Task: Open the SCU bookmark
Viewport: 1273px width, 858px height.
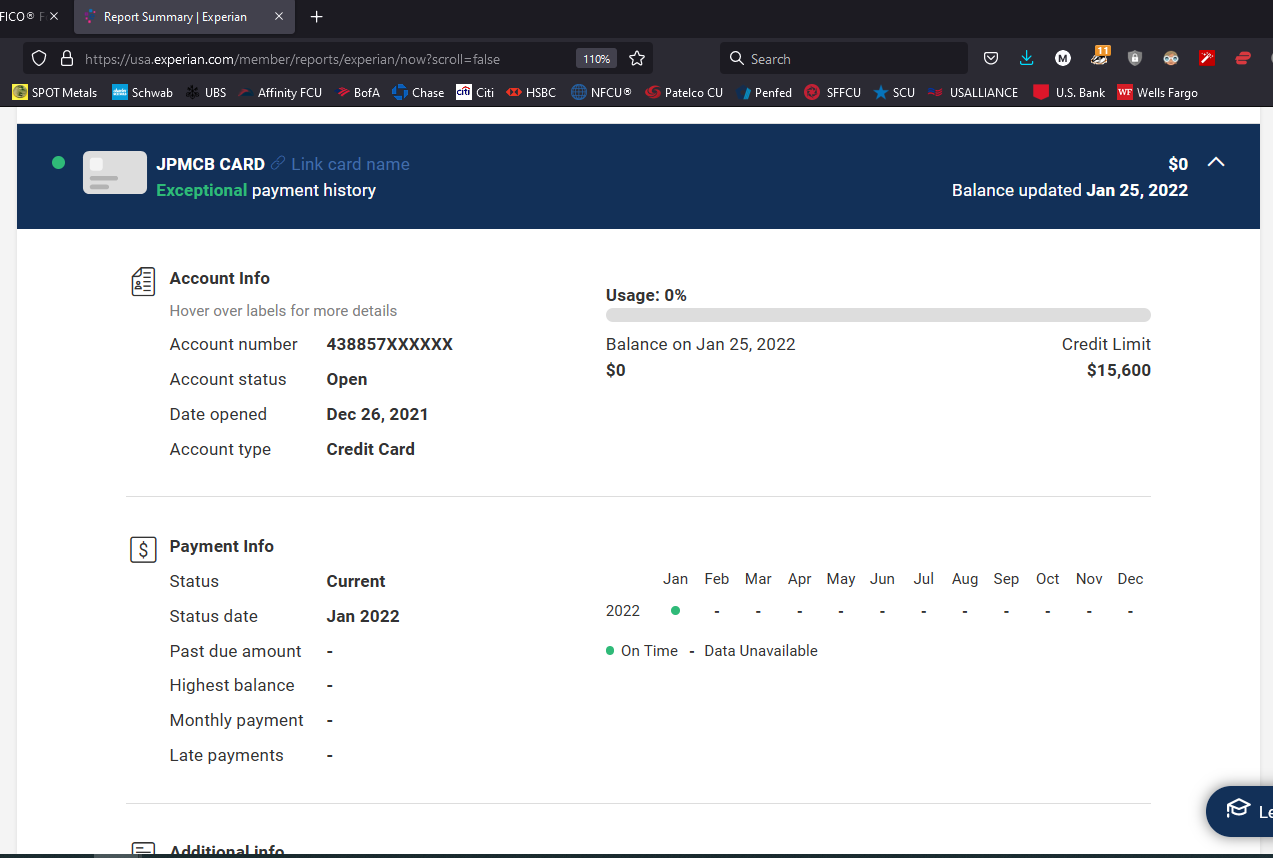Action: (894, 92)
